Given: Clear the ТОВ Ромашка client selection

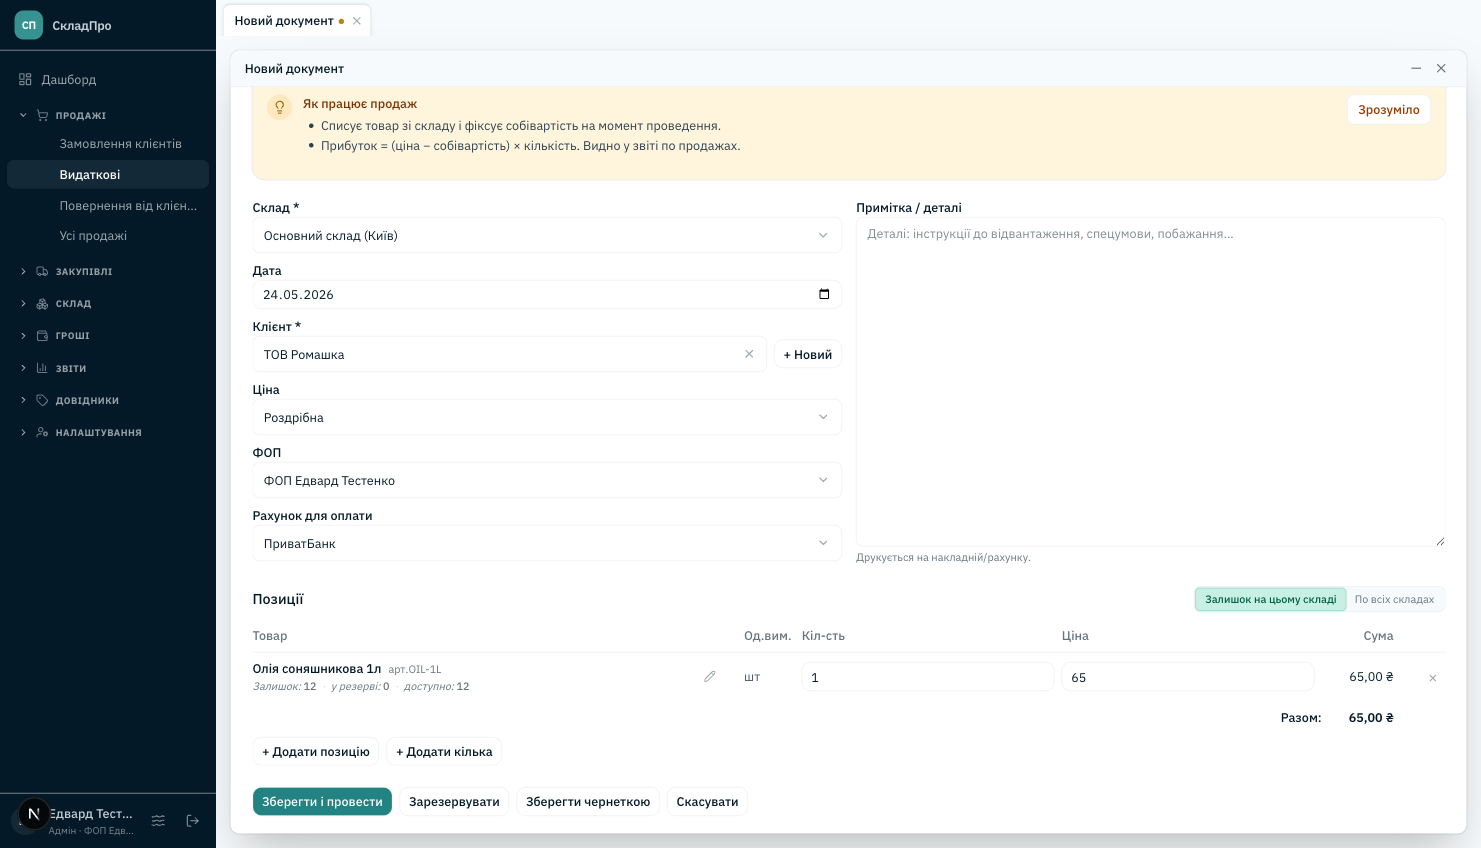Looking at the screenshot, I should click(x=749, y=354).
